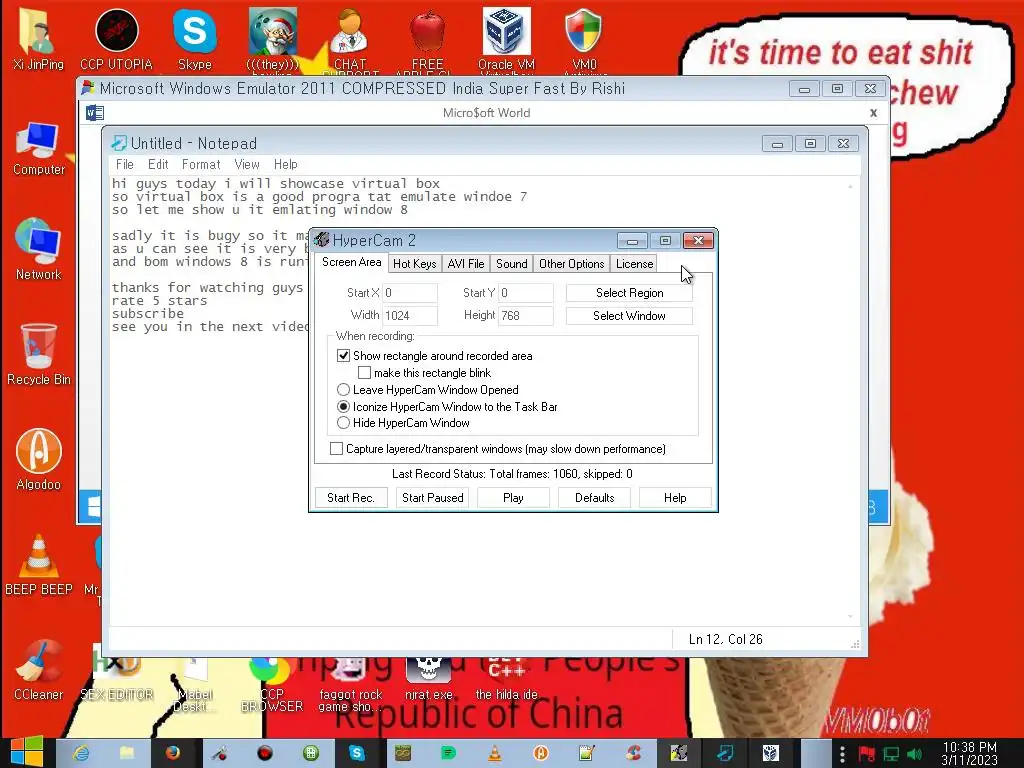
Task: Open the njrat.exe skull icon
Action: [428, 679]
